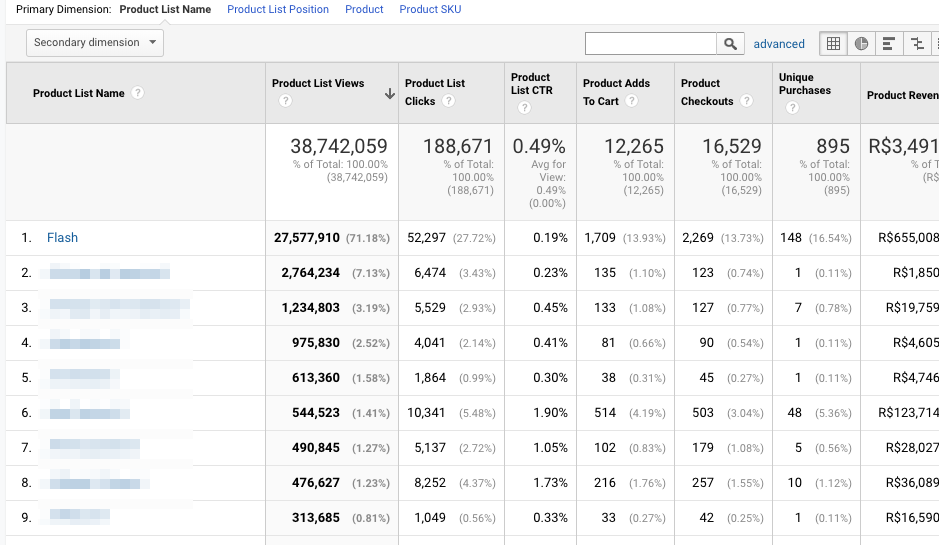Open help next to Product List Name
The width and height of the screenshot is (939, 545).
click(138, 93)
